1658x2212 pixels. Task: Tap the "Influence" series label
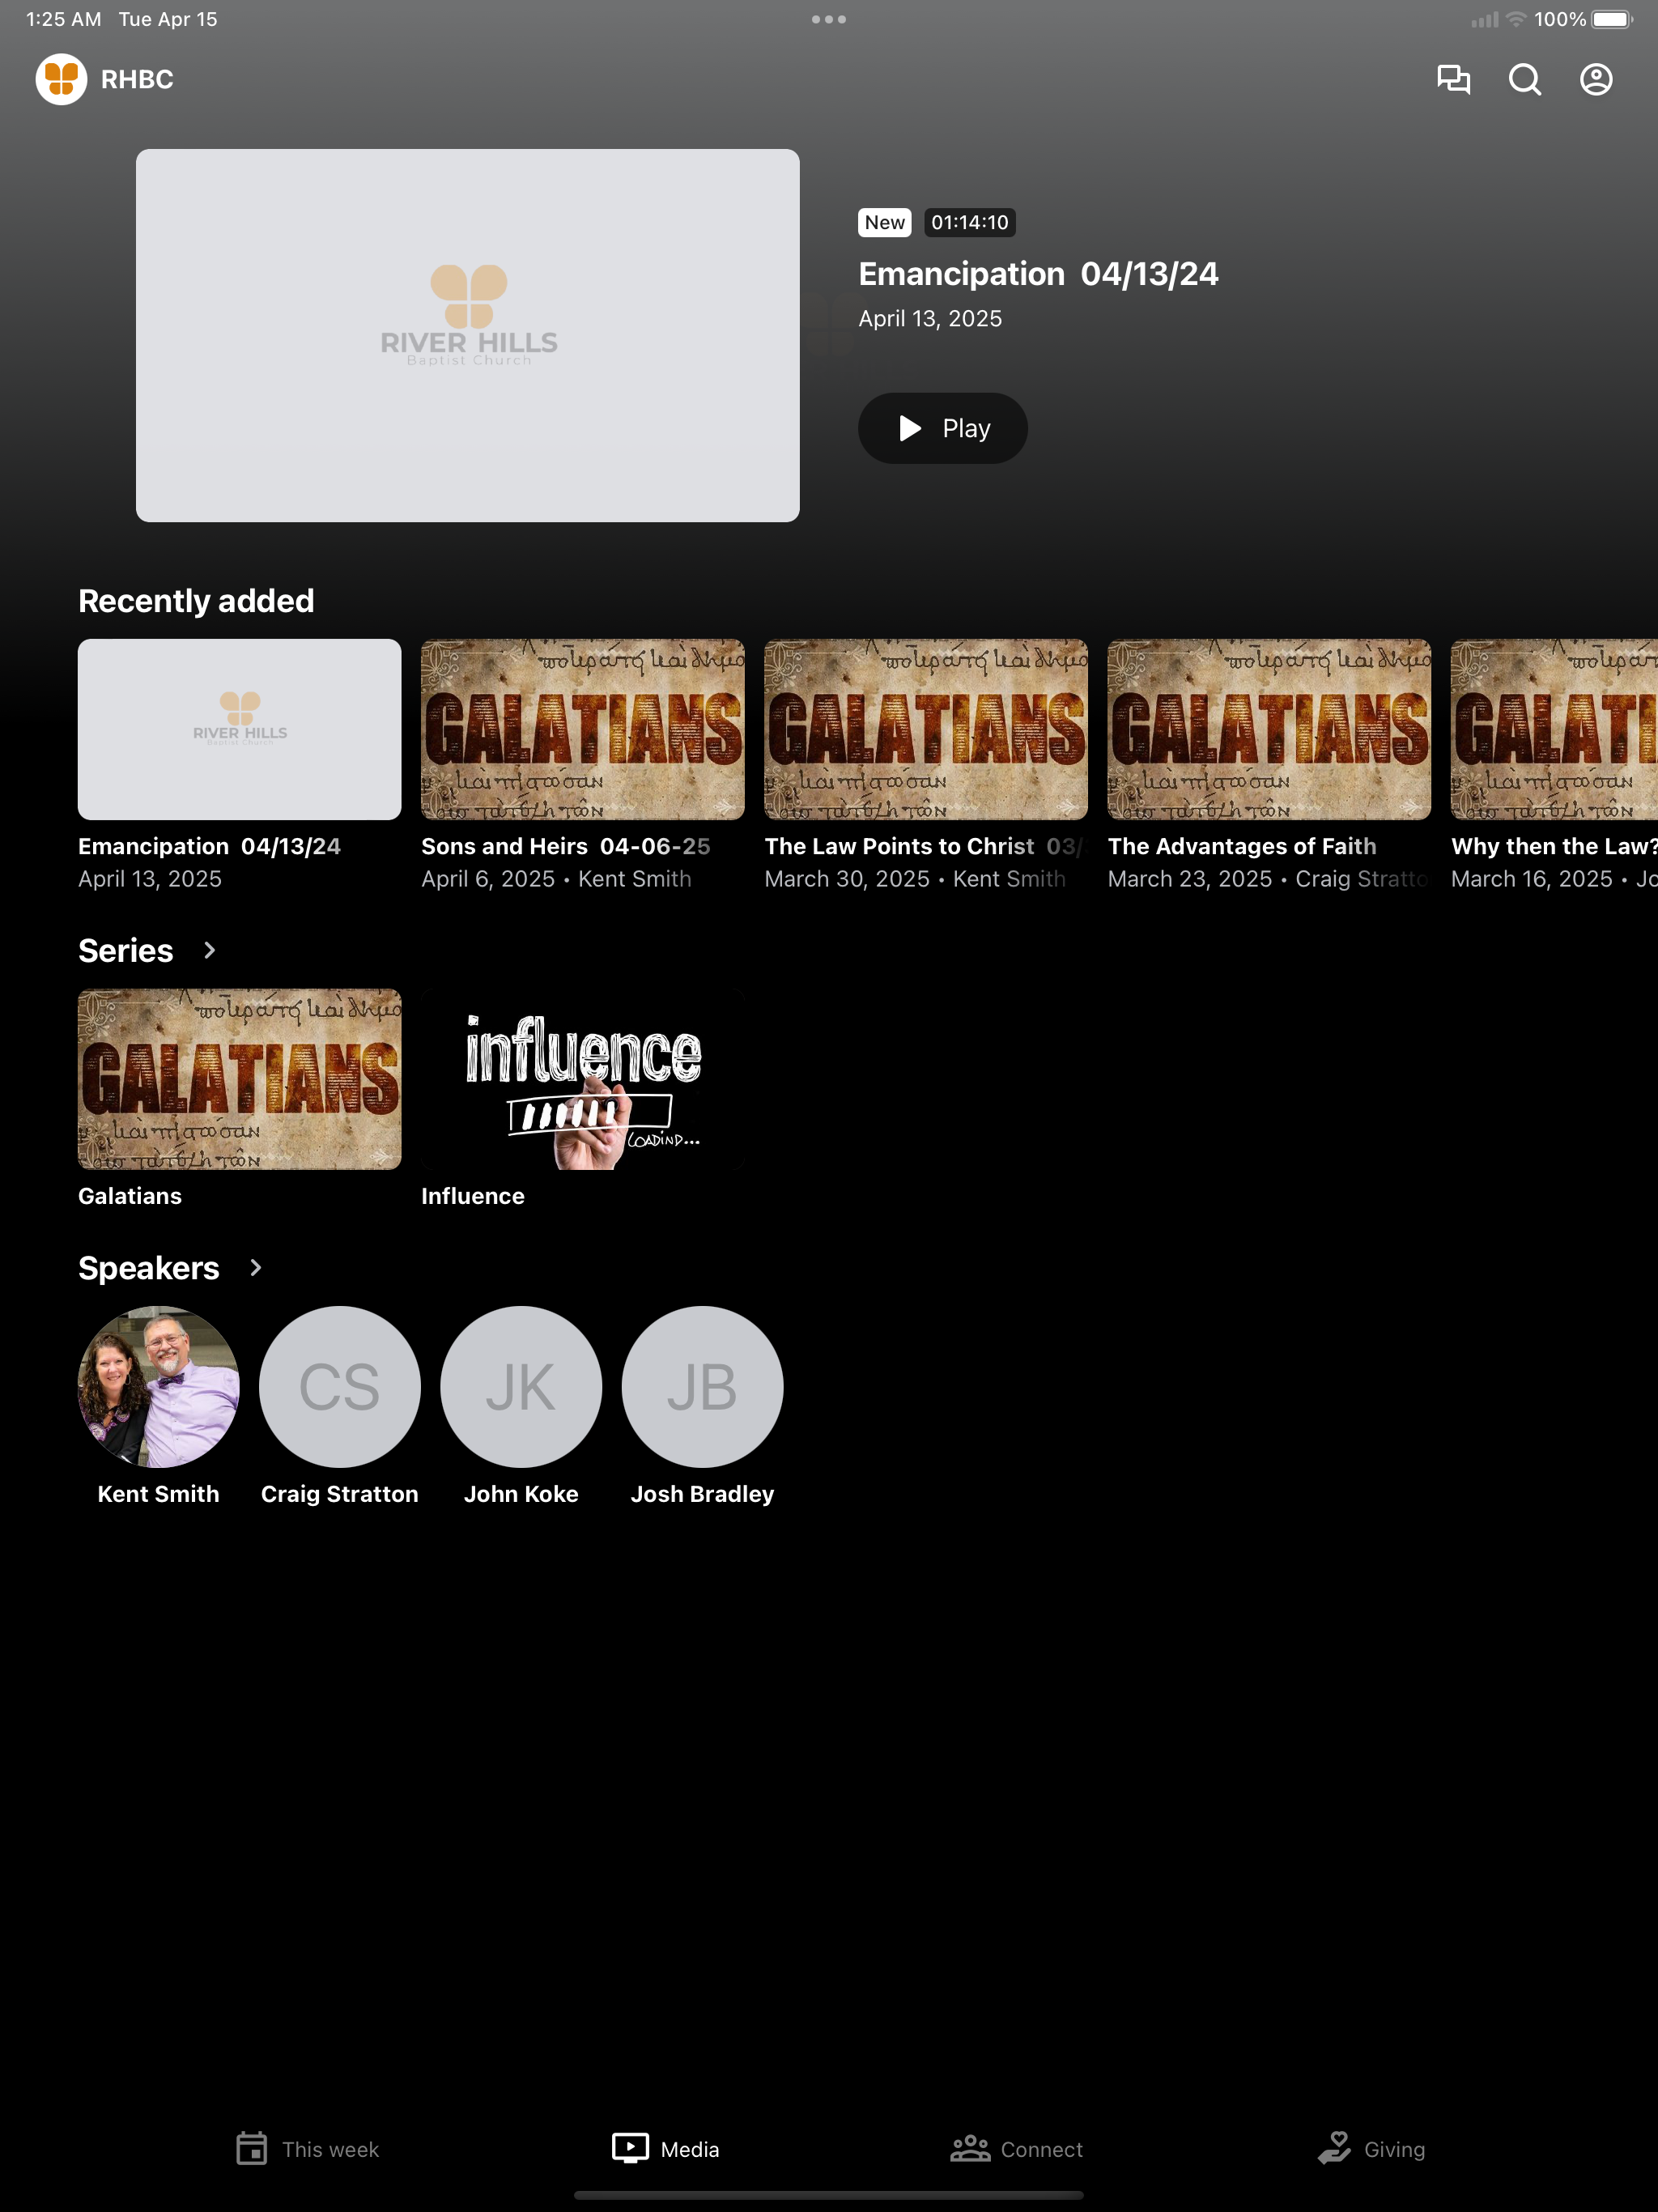coord(473,1196)
